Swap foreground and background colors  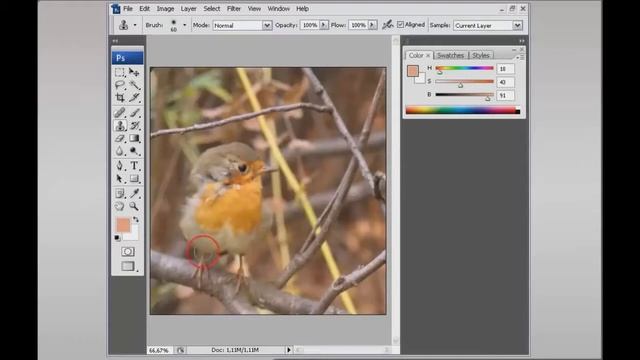[x=136, y=220]
